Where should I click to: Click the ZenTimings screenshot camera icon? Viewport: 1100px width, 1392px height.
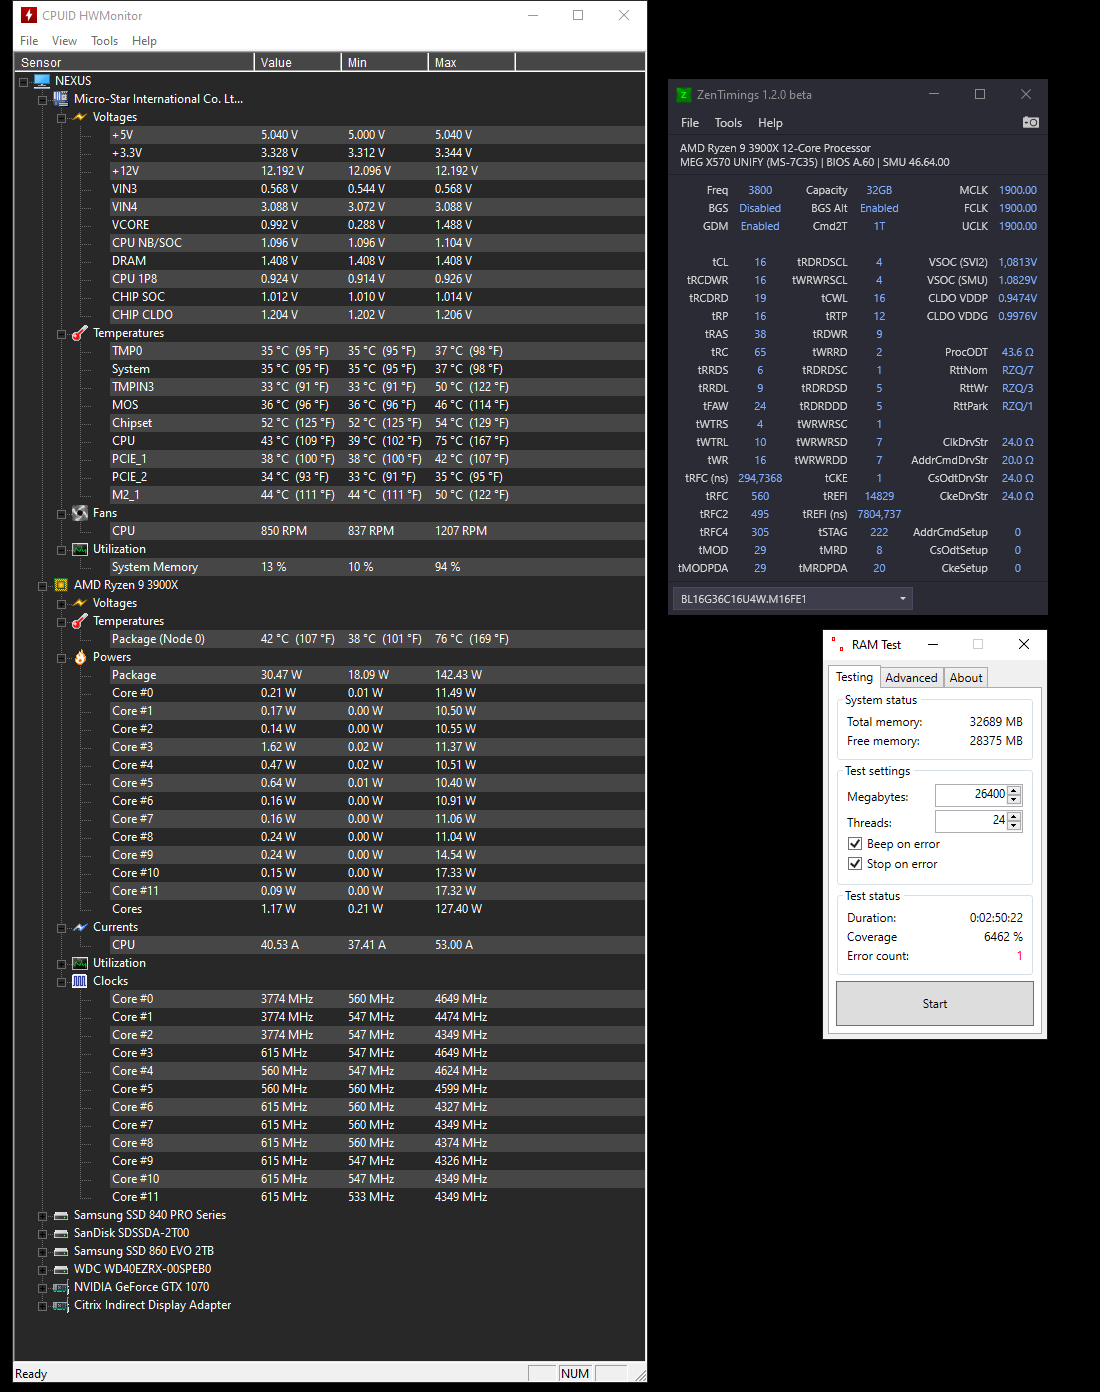click(1031, 122)
